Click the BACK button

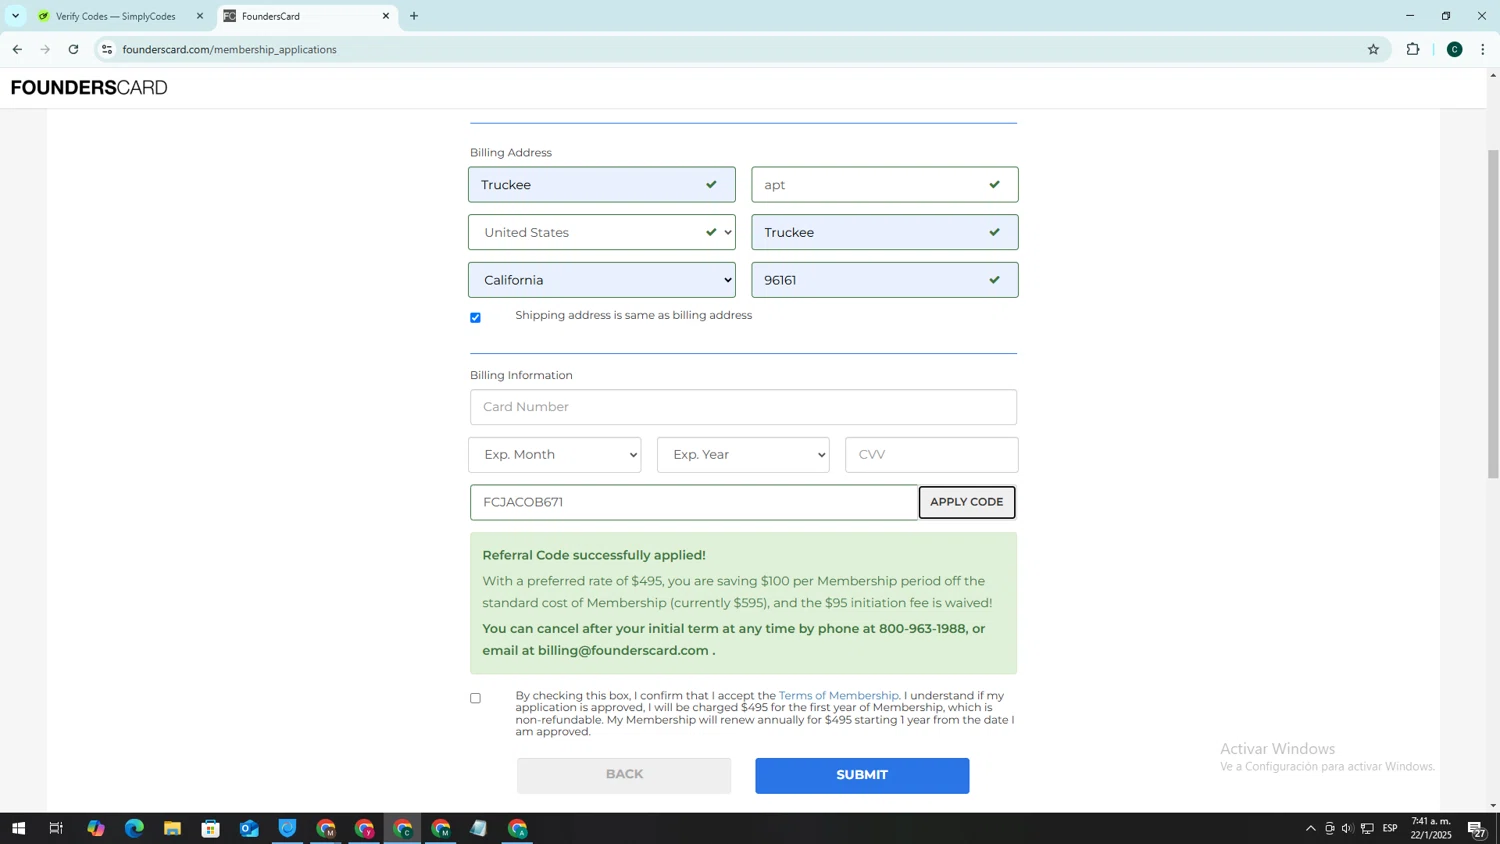click(x=624, y=775)
